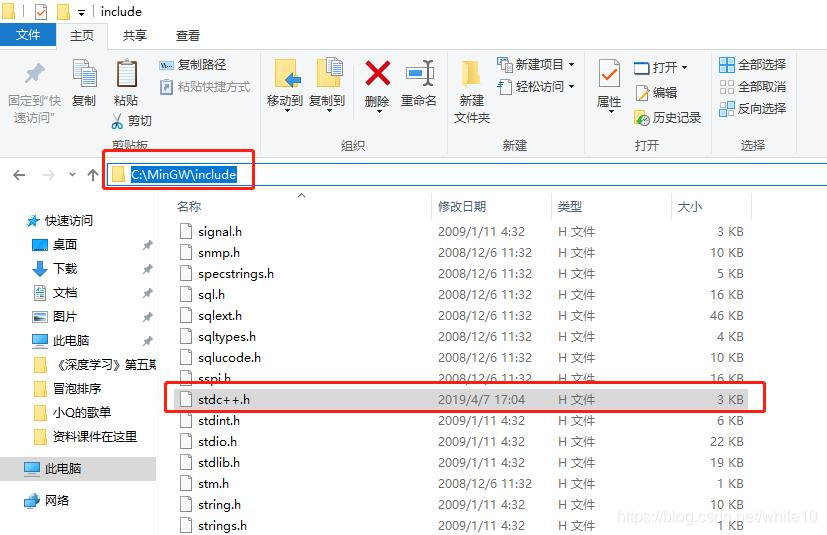Click Select all (全部选择)

coord(753,64)
